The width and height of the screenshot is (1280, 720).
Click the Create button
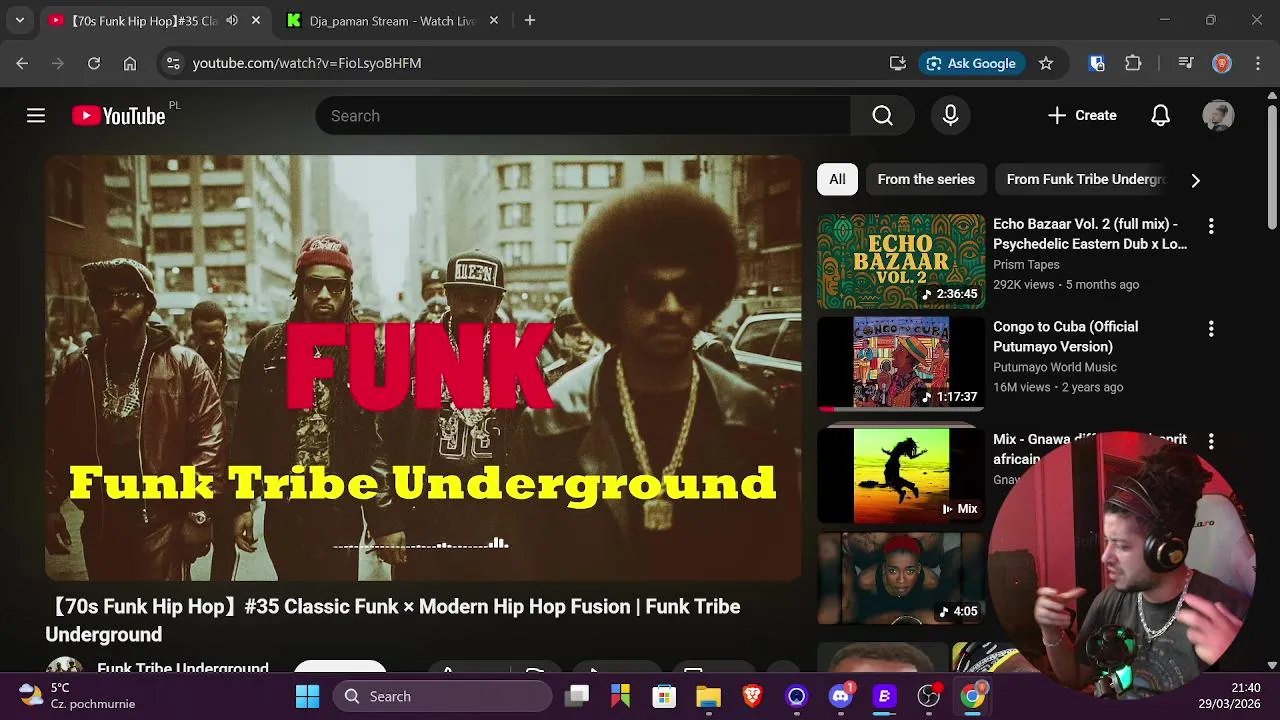click(1082, 116)
